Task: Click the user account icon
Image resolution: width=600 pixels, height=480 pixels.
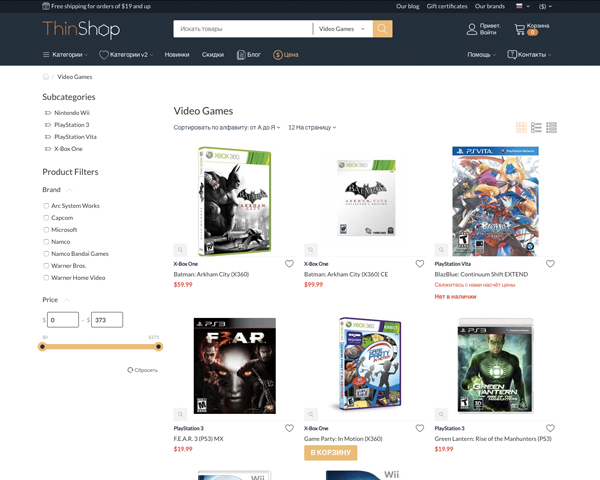Action: point(472,29)
